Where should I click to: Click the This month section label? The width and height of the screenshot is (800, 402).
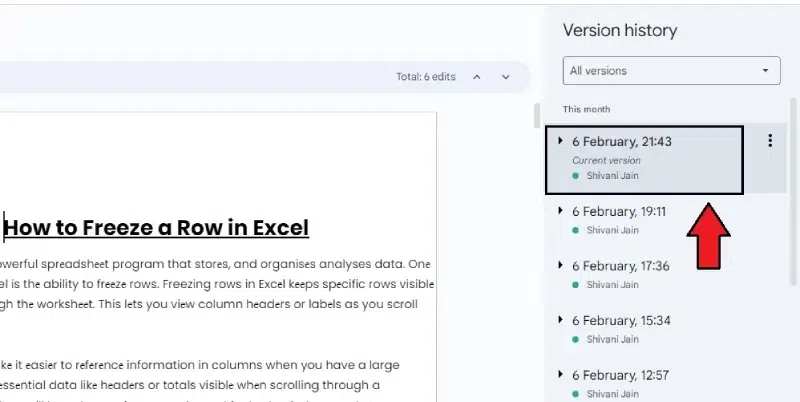coord(586,109)
